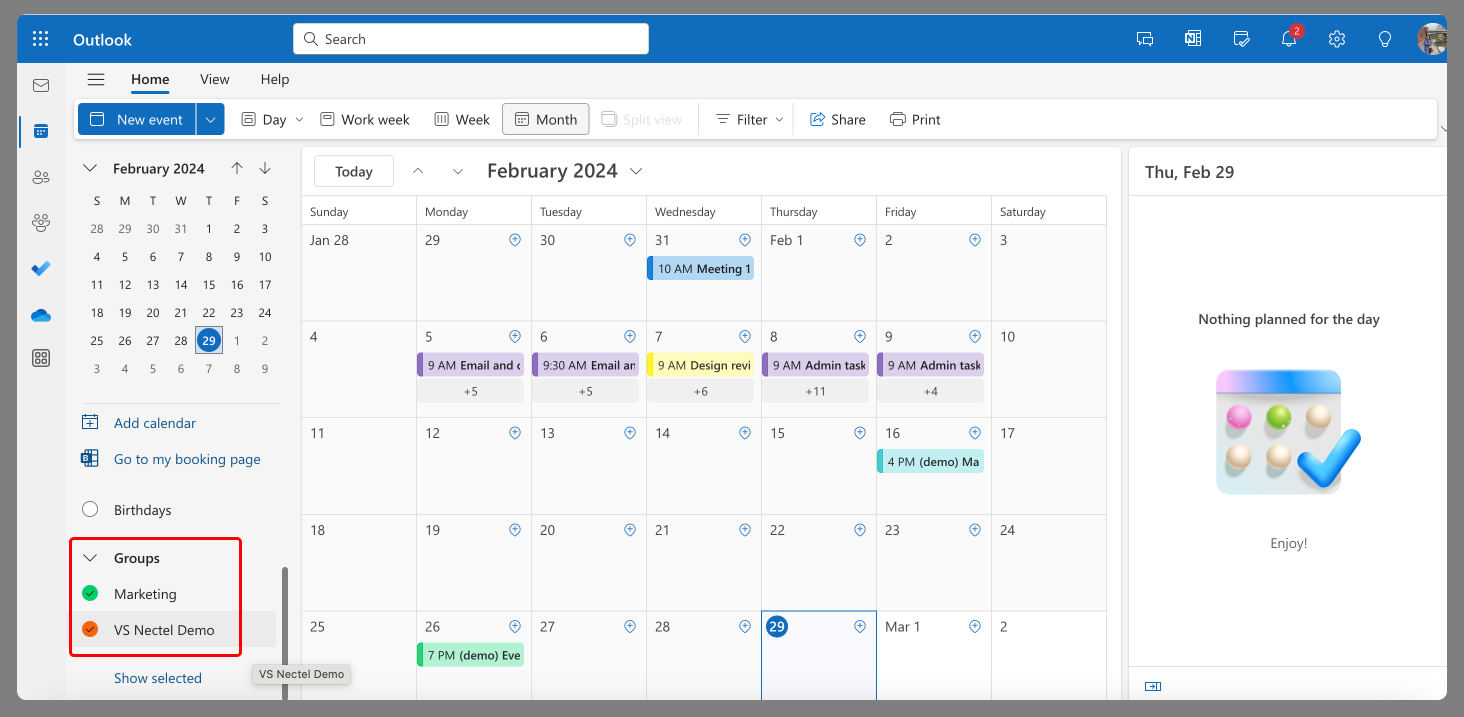Collapse the Groups section
This screenshot has width=1464, height=717.
coord(90,557)
